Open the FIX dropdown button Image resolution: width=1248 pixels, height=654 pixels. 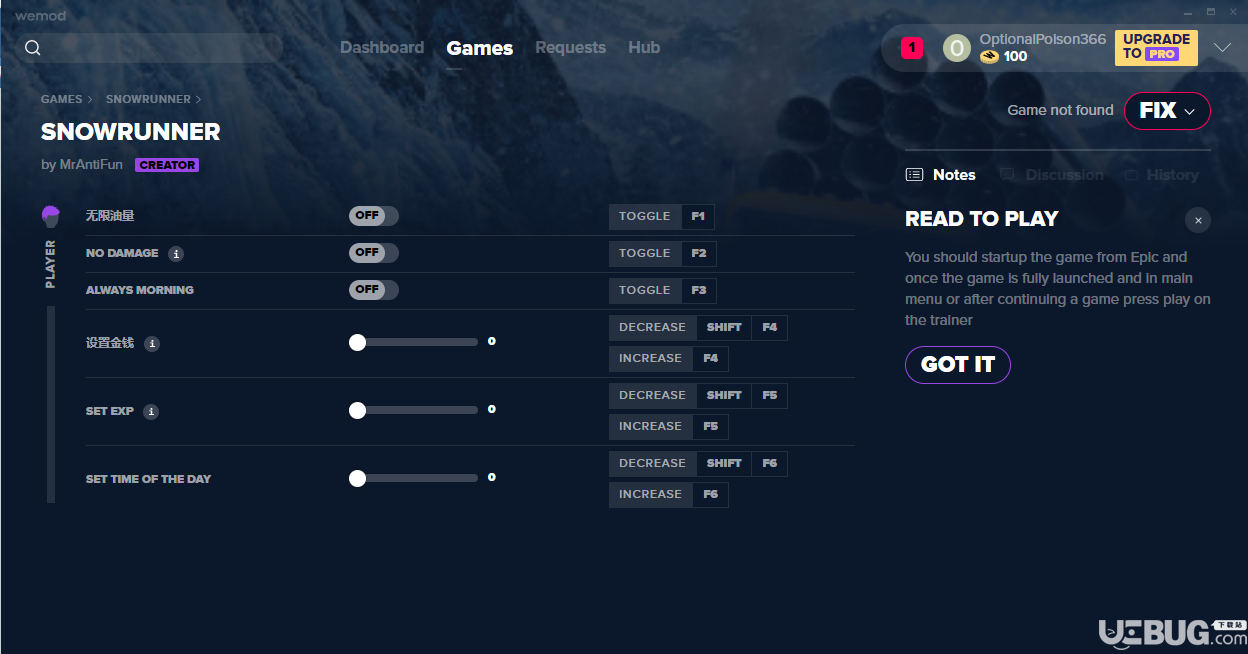click(x=1167, y=111)
